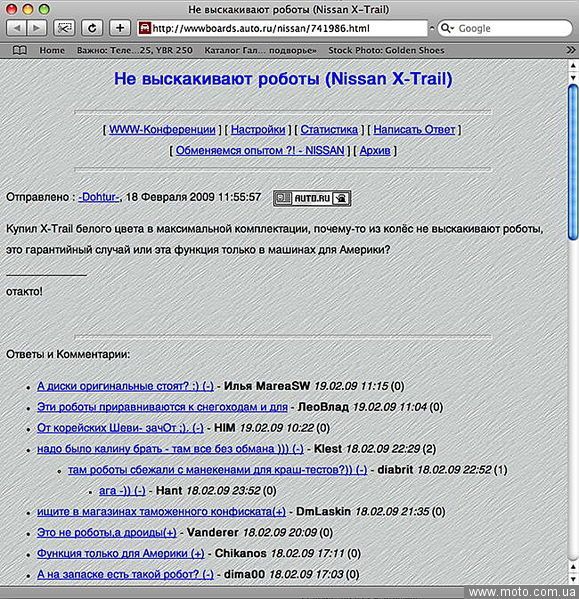
Task: Open reply 'там роботы сбежали с манекенами'
Action: pos(218,470)
